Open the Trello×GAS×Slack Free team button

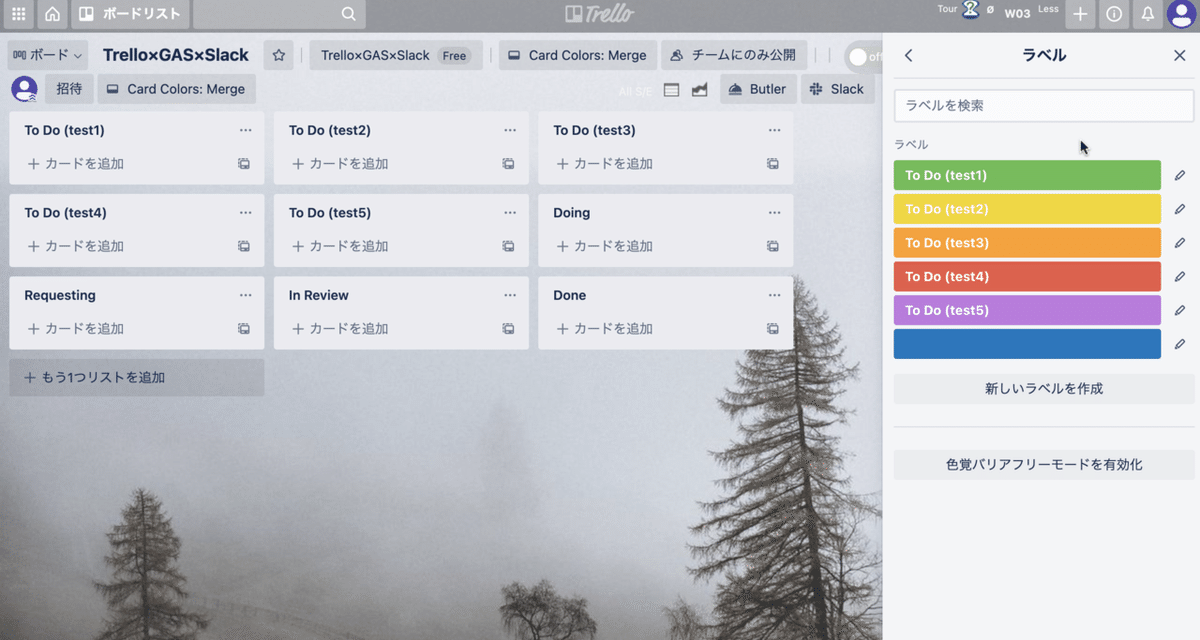click(x=396, y=55)
